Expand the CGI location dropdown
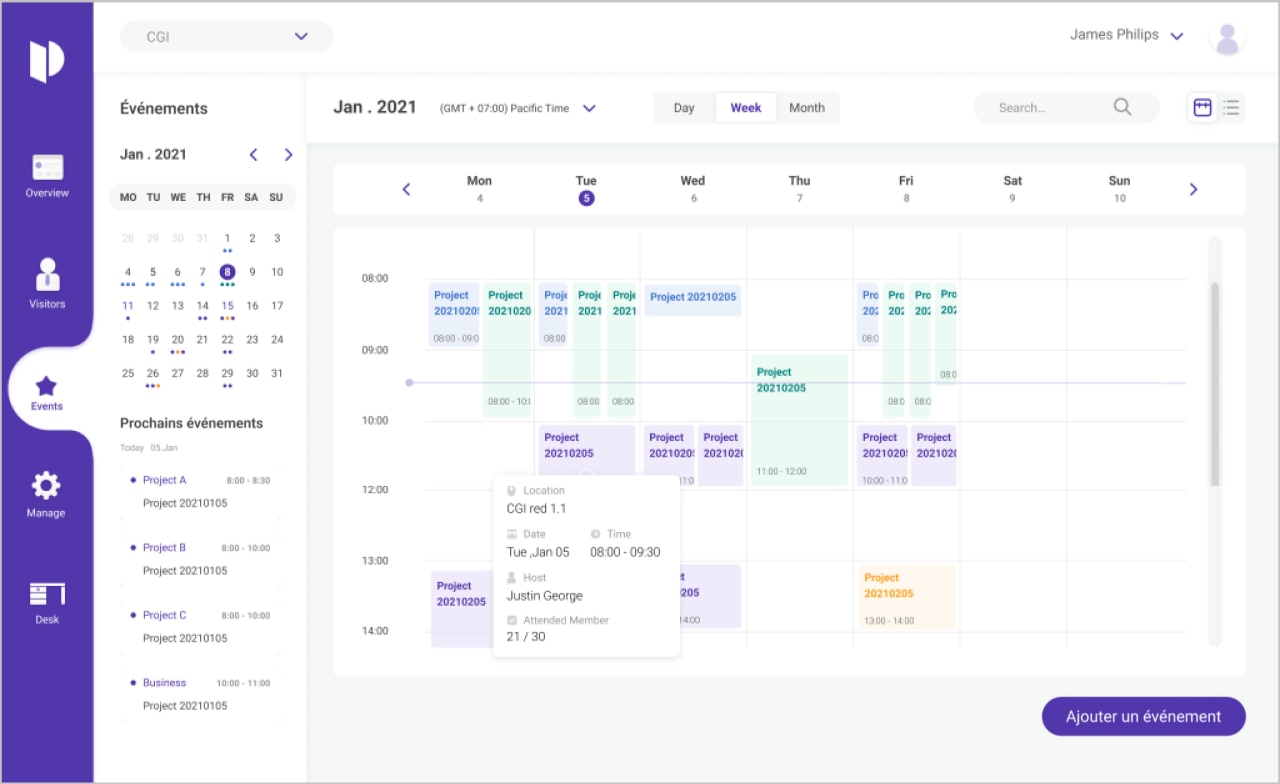The height and width of the screenshot is (784, 1280). point(301,37)
